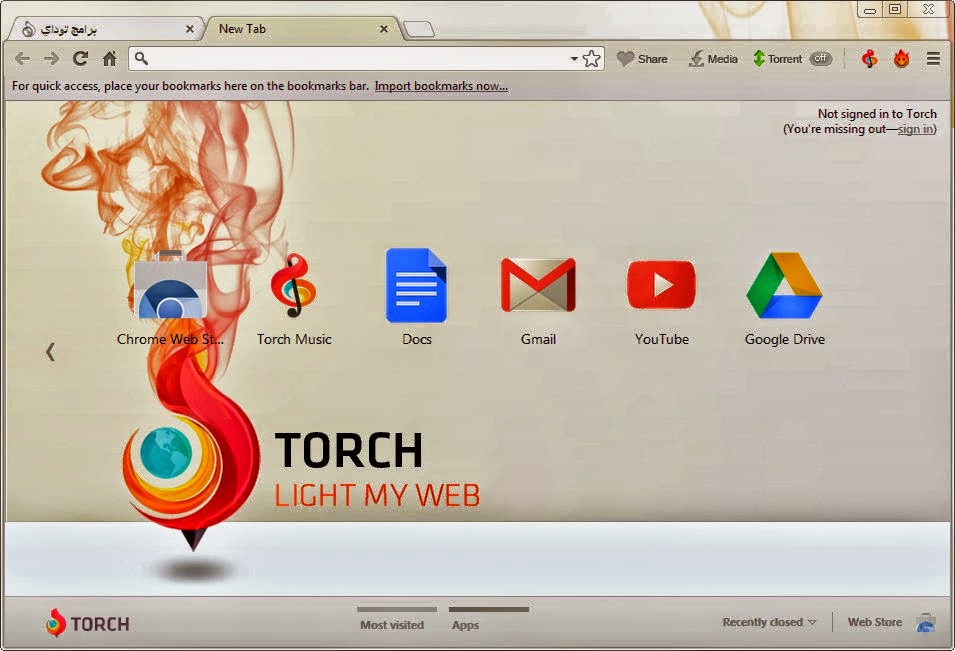Bookmark this page with the star icon
The width and height of the screenshot is (955, 651).
(x=591, y=58)
